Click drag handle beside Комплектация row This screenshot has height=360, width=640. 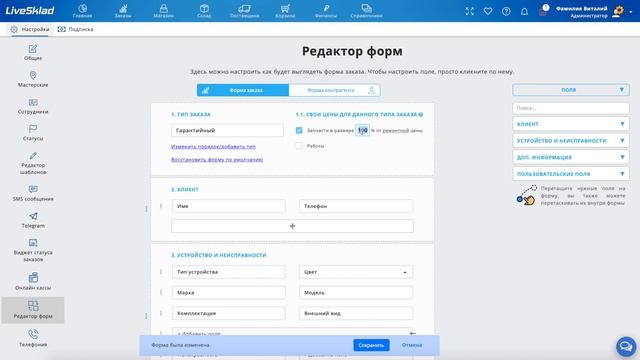point(161,313)
